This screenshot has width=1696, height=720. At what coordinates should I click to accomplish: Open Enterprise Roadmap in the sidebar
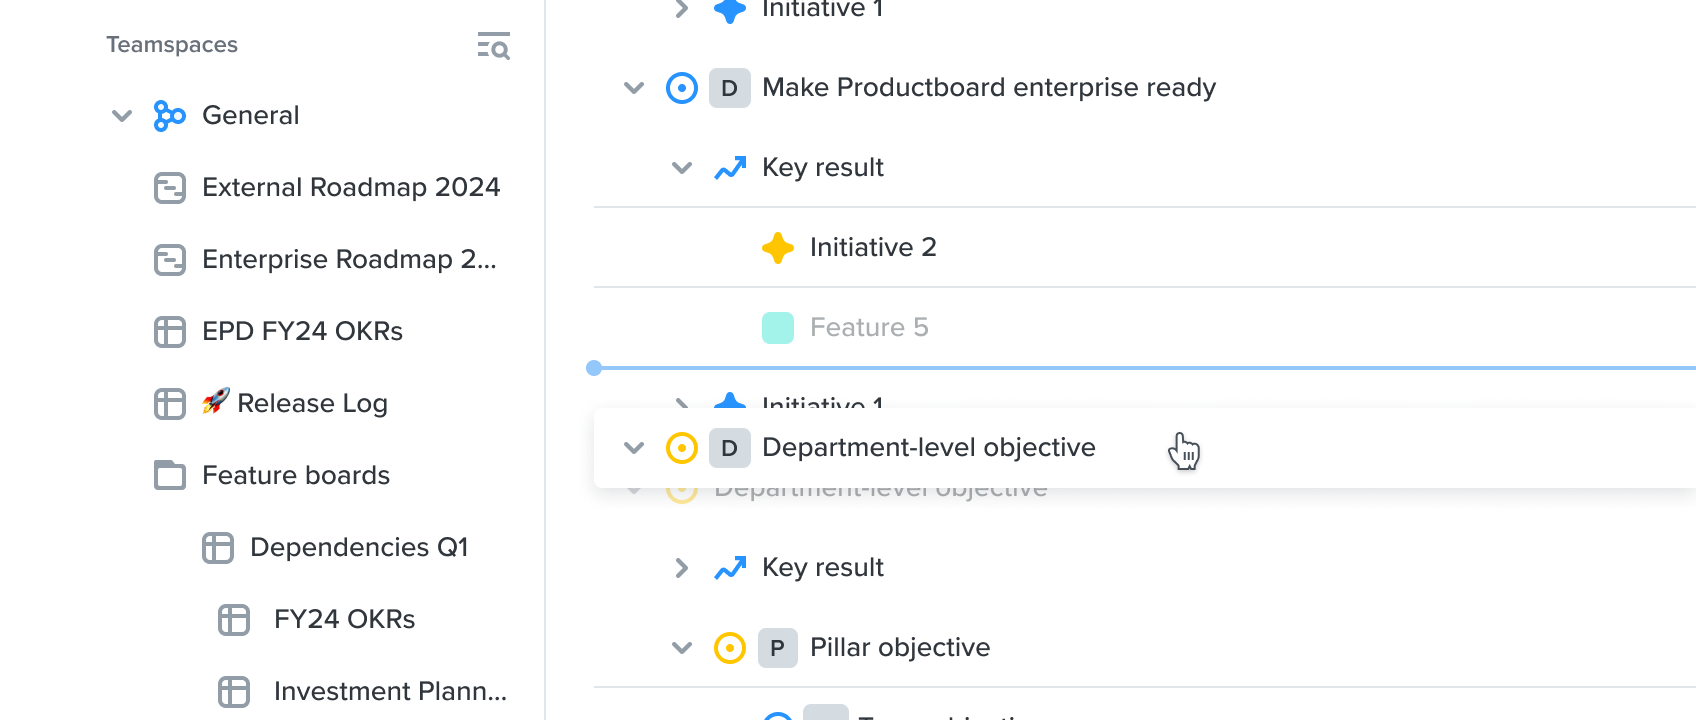click(349, 259)
